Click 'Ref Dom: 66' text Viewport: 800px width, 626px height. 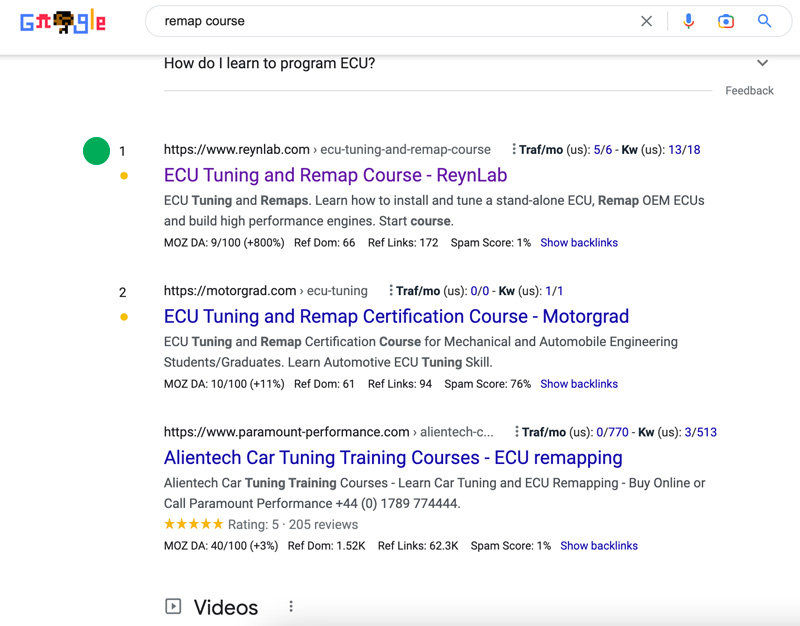pos(324,243)
